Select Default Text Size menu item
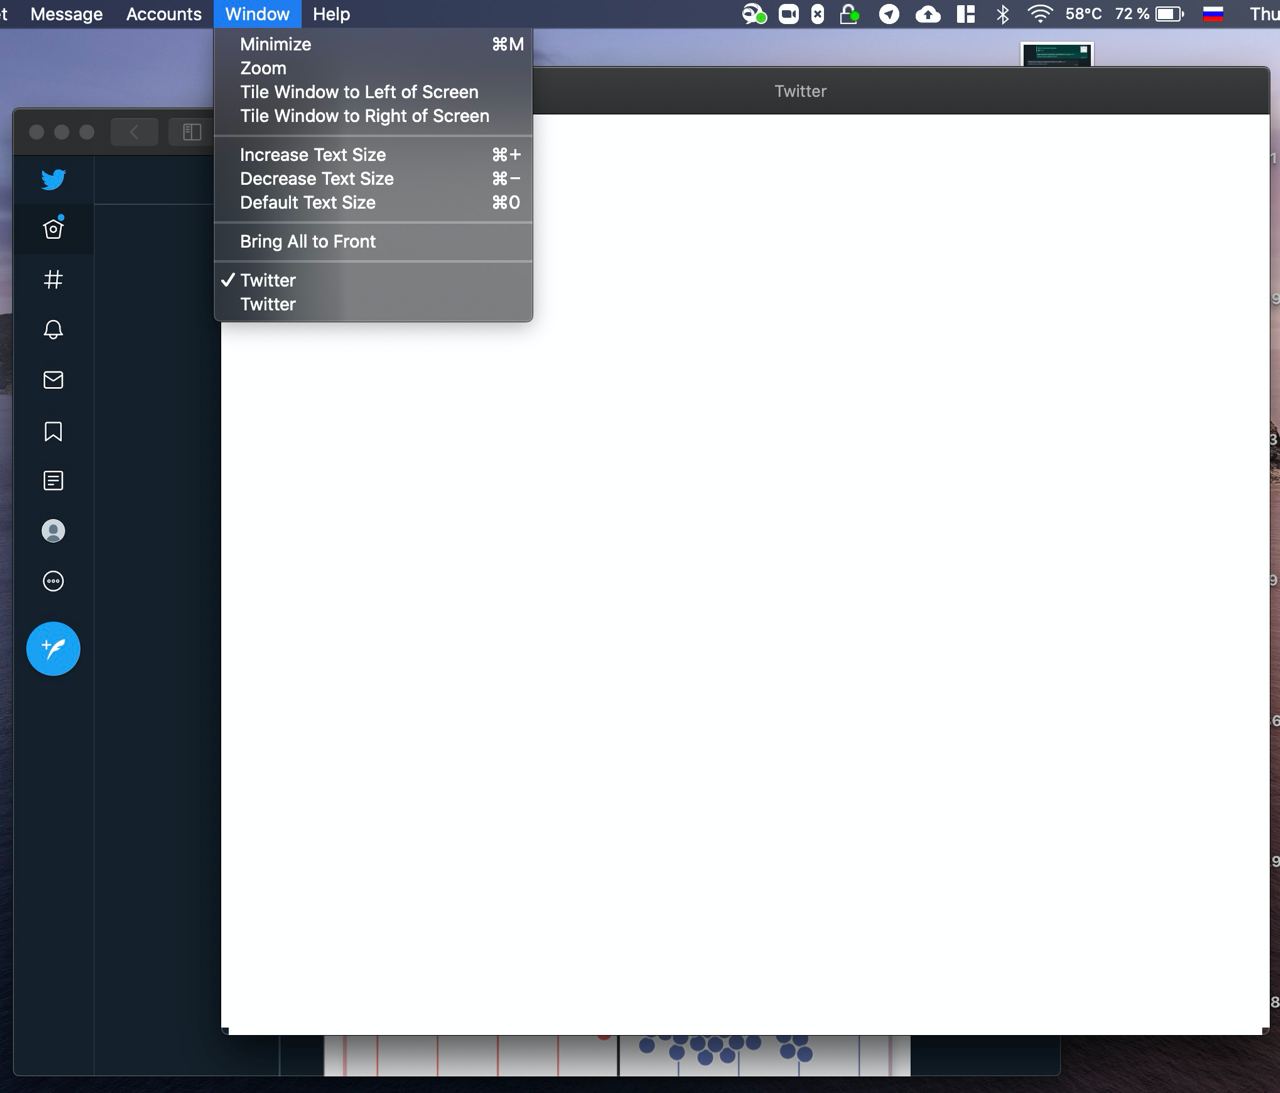1280x1093 pixels. (373, 203)
